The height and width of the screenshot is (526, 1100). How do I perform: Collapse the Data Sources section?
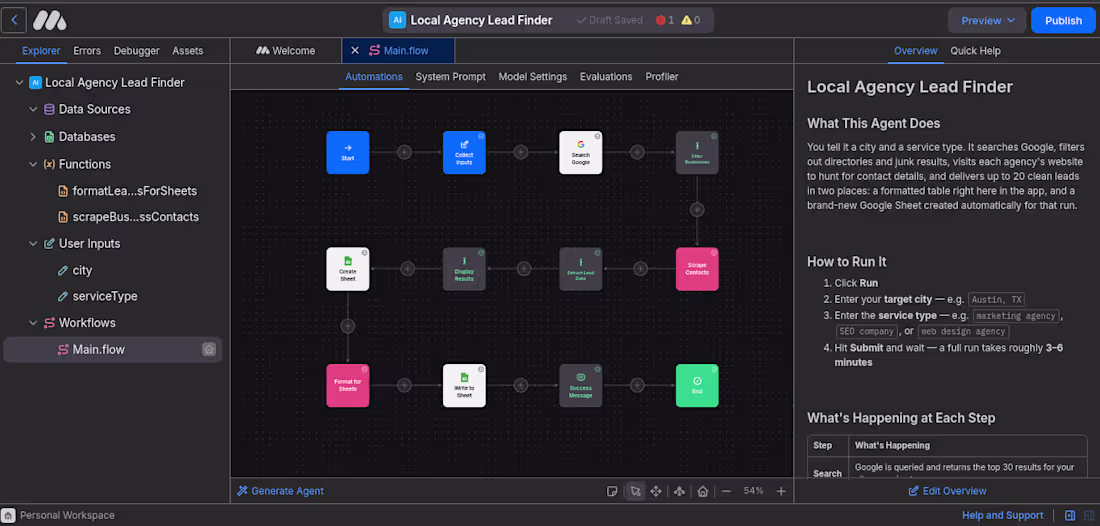tap(33, 109)
